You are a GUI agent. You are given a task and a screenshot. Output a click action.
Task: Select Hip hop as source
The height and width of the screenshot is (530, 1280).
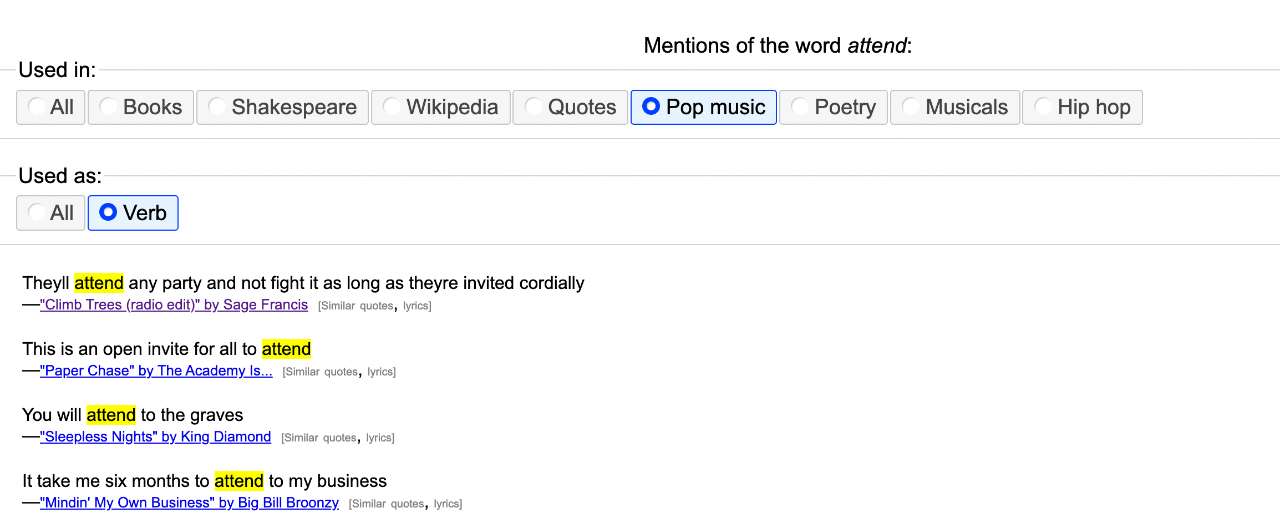point(1082,108)
